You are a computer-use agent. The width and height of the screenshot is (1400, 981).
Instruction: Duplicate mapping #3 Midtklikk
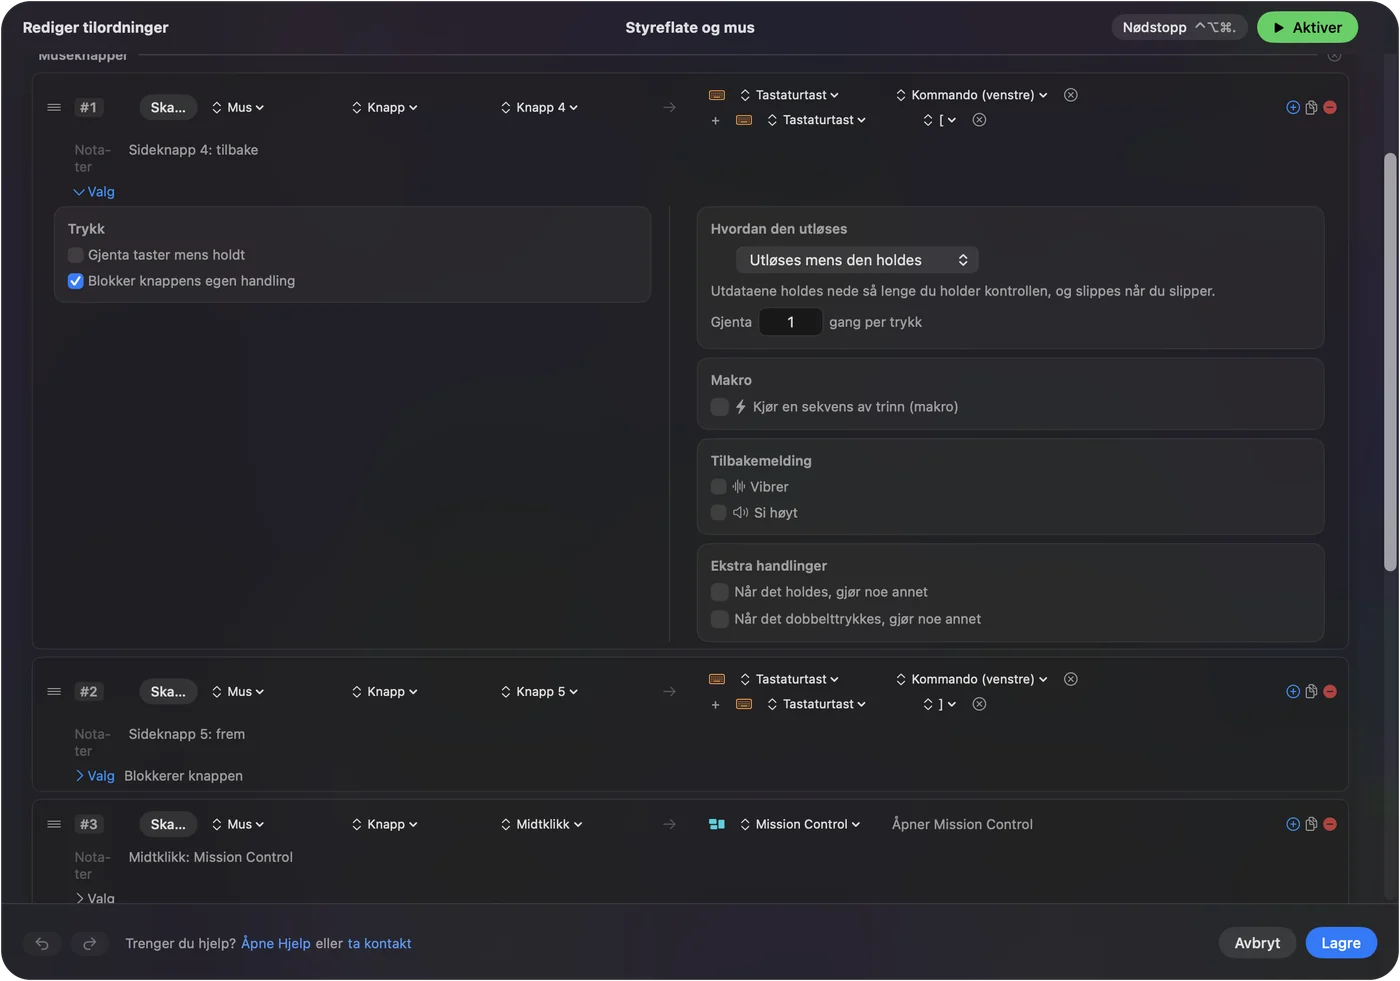[x=1311, y=824]
